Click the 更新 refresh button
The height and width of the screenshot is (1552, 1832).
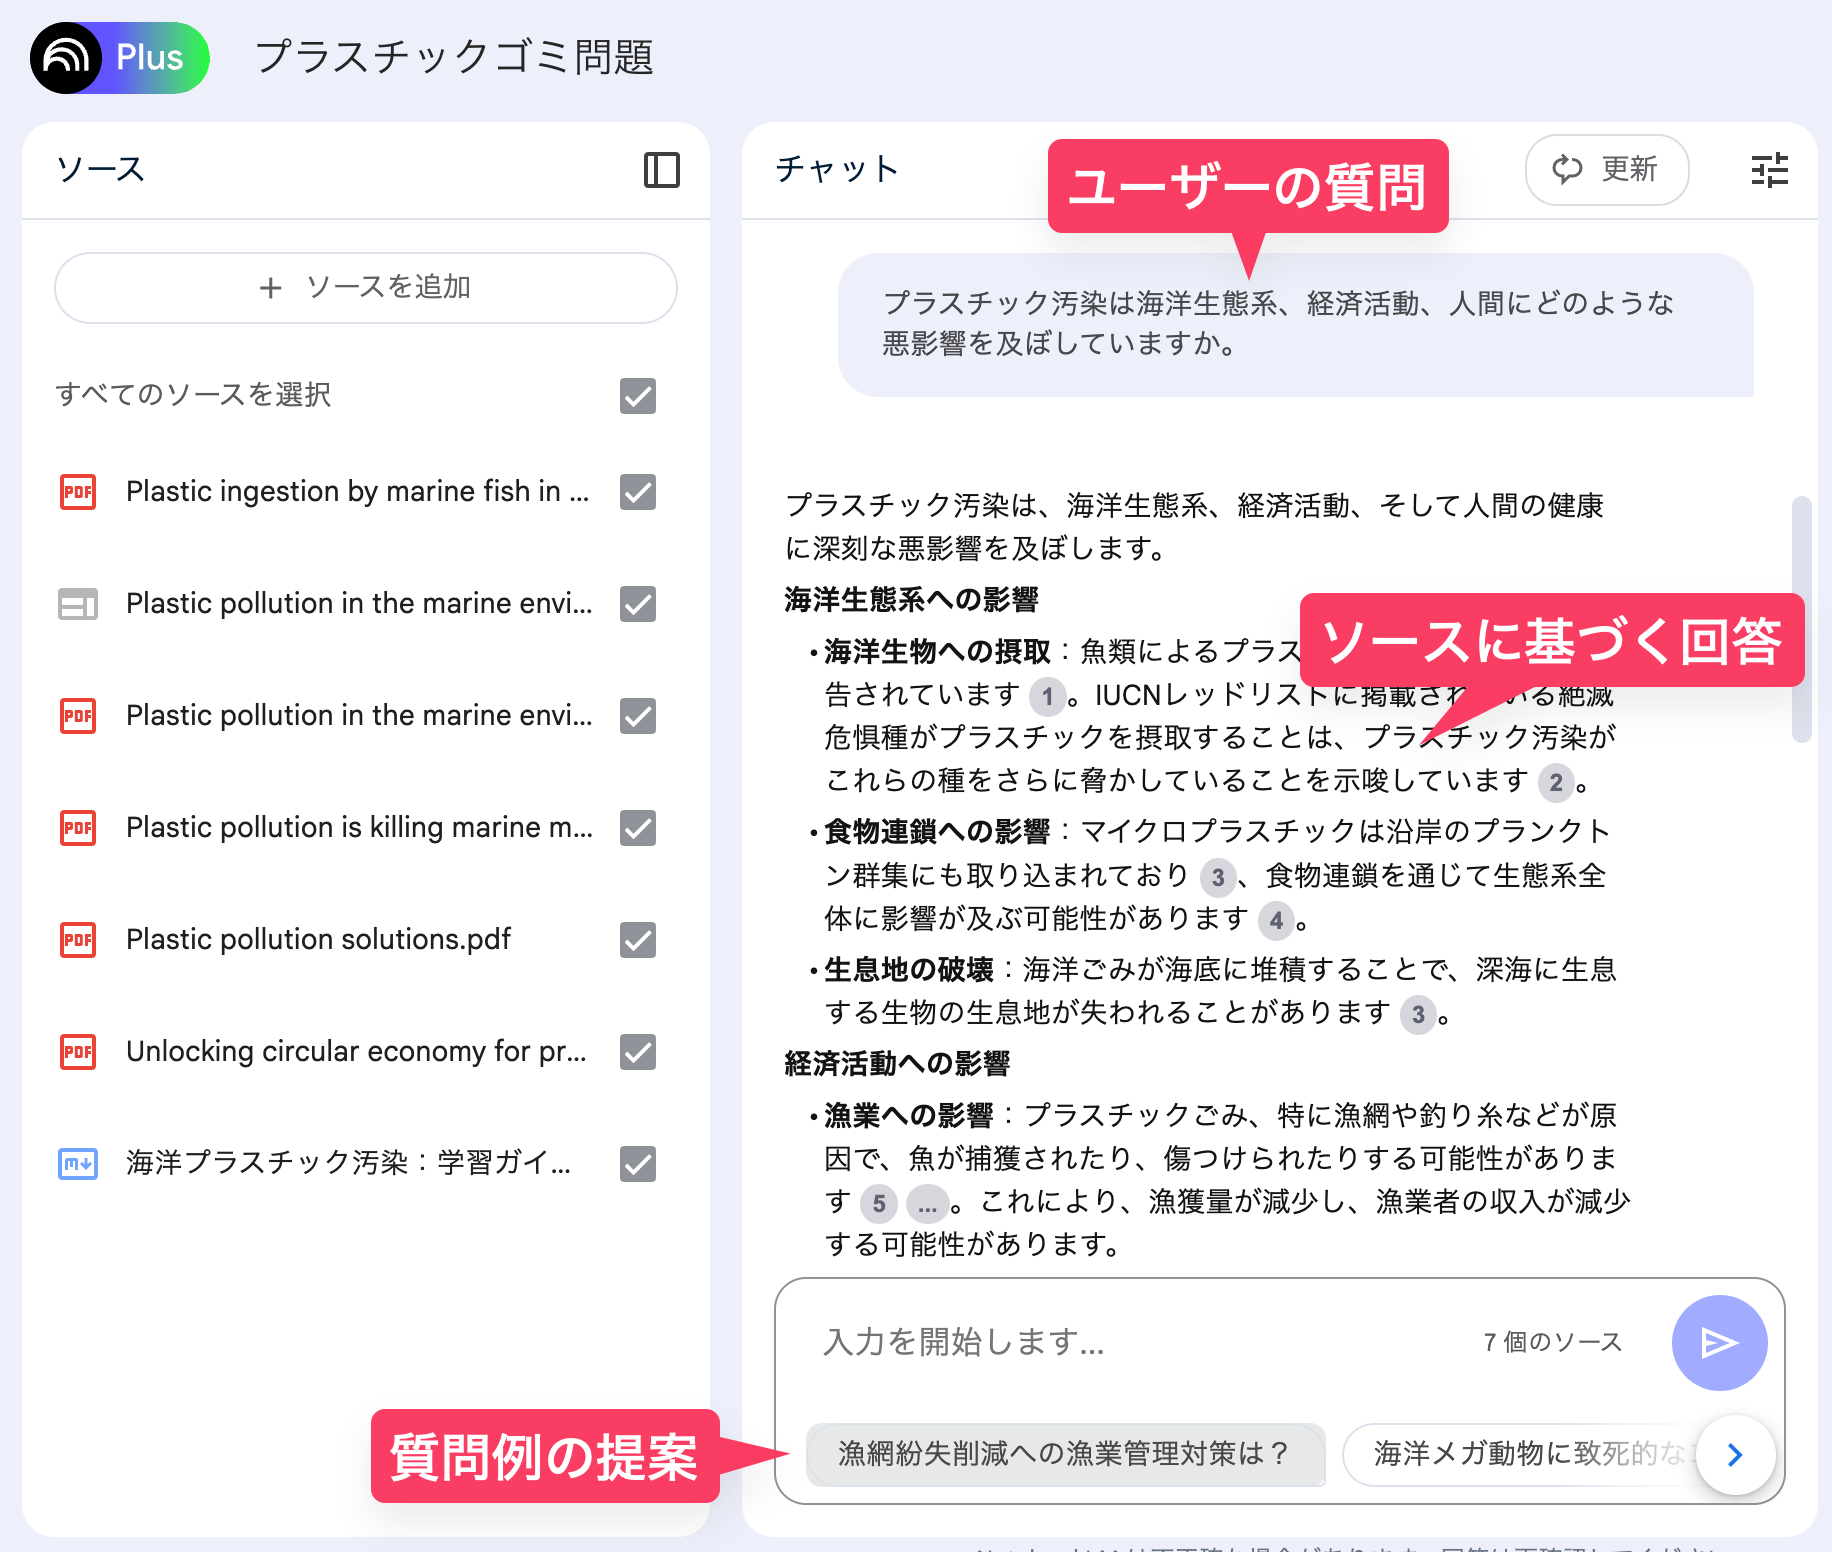(x=1606, y=170)
